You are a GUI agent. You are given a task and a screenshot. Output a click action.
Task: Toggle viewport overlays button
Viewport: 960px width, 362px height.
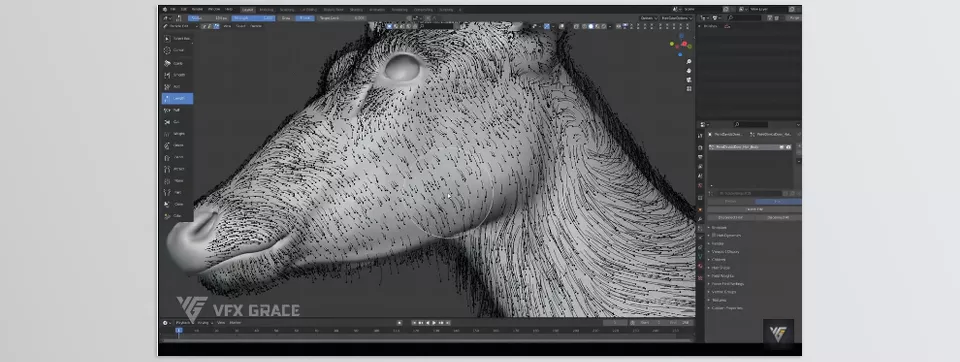tap(562, 26)
